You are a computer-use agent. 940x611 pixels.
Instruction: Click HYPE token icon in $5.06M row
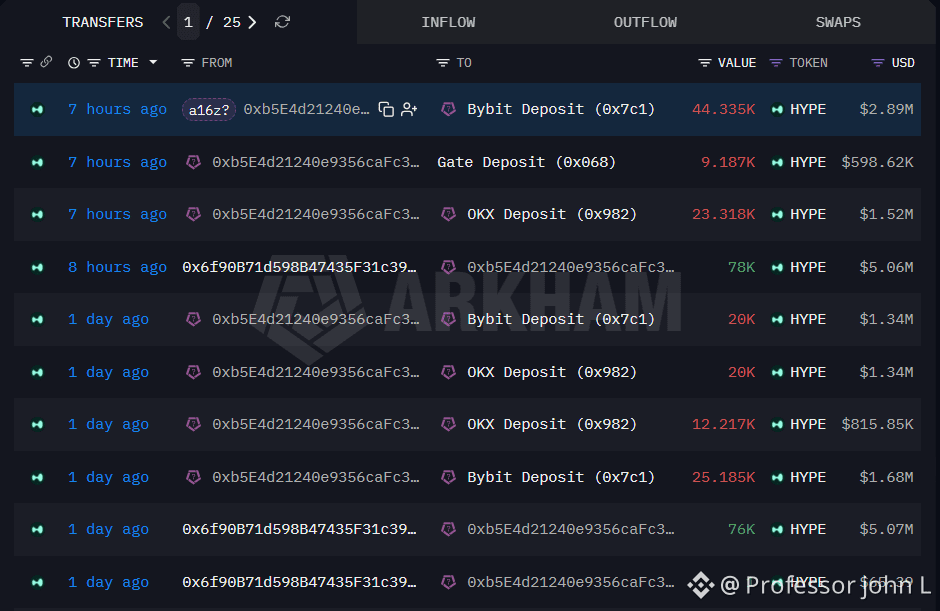(777, 267)
